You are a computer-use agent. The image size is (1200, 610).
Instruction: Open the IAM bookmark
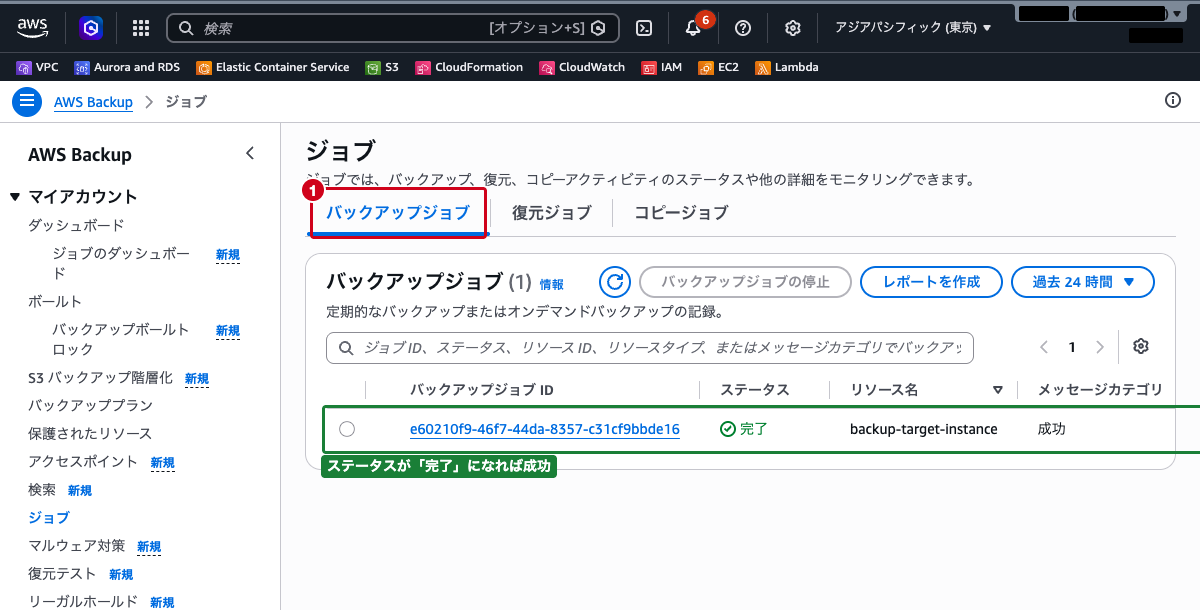click(662, 67)
